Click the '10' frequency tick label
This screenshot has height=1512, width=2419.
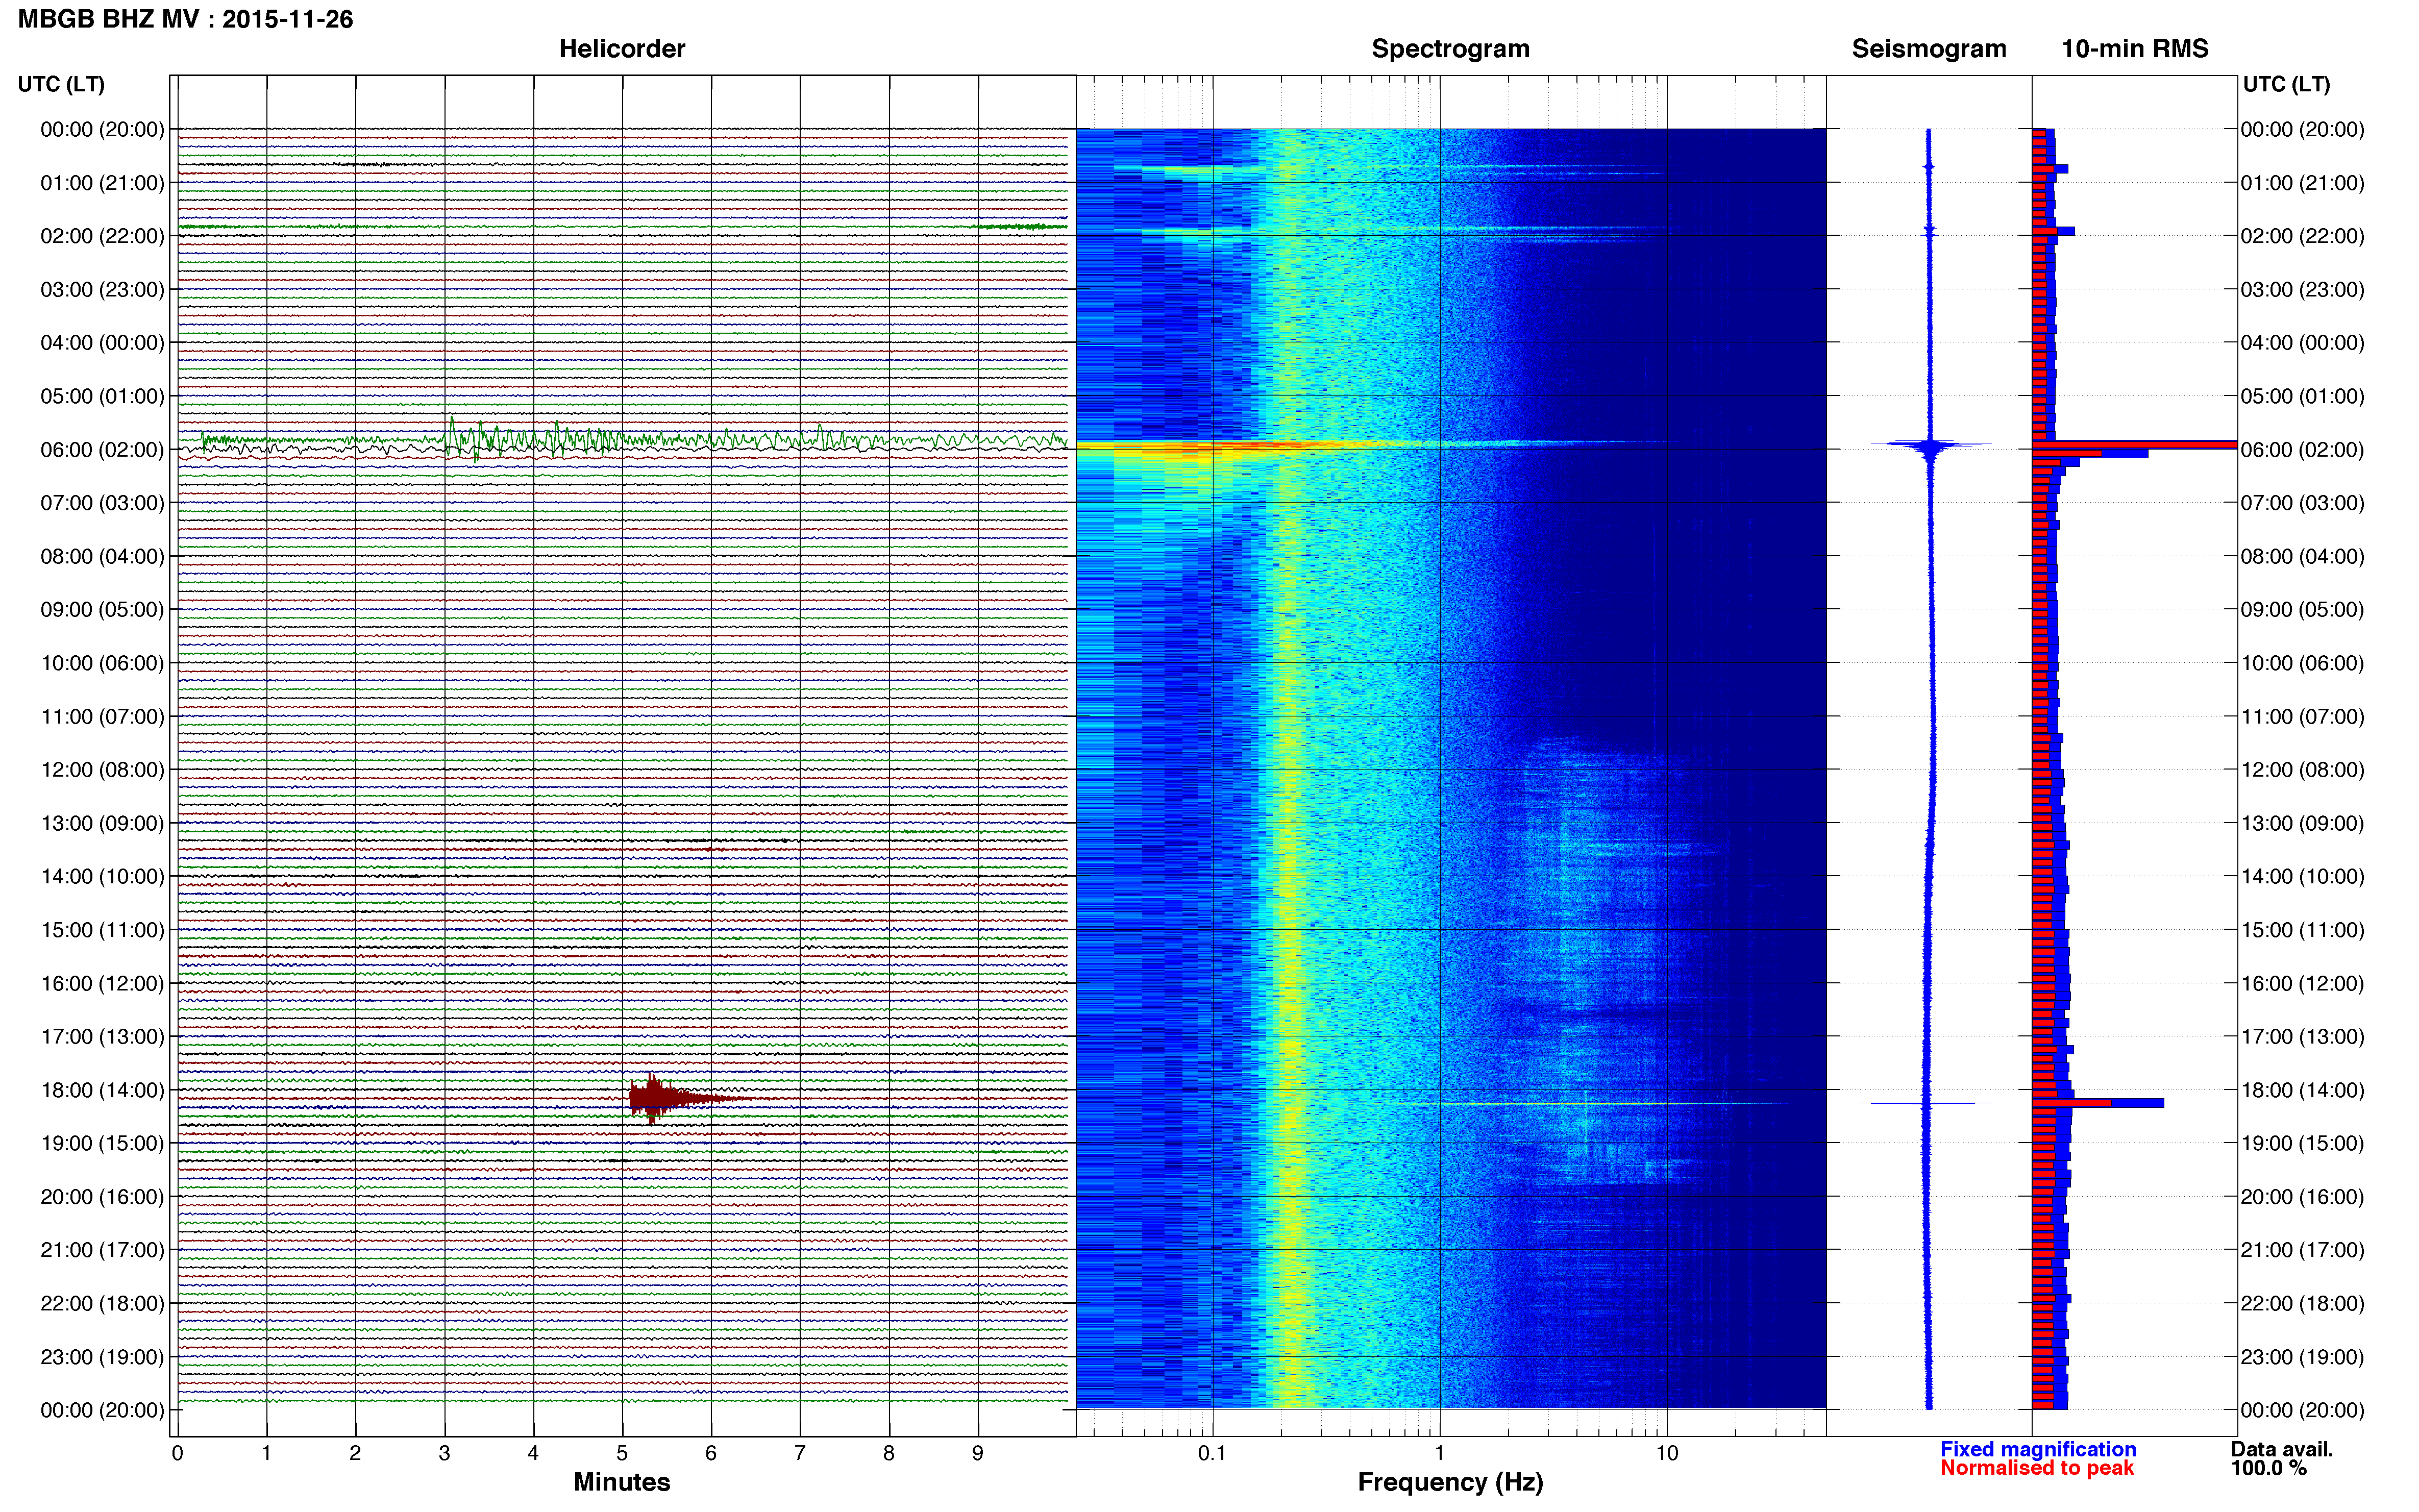(1667, 1453)
